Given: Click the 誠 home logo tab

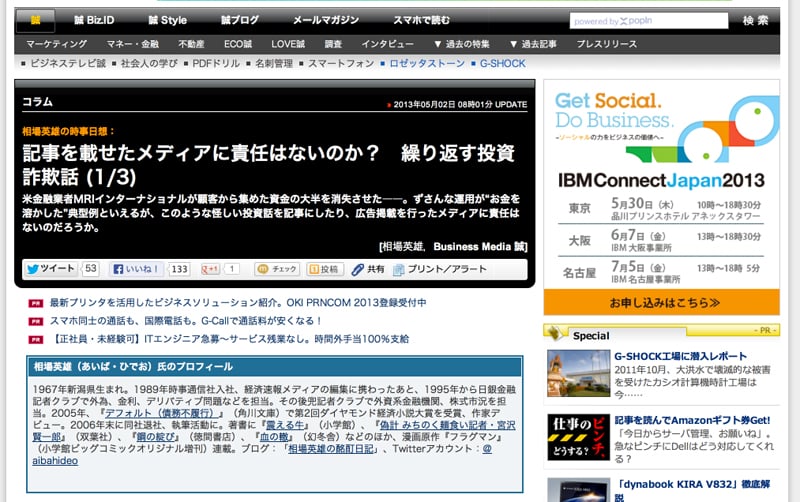Looking at the screenshot, I should (36, 19).
